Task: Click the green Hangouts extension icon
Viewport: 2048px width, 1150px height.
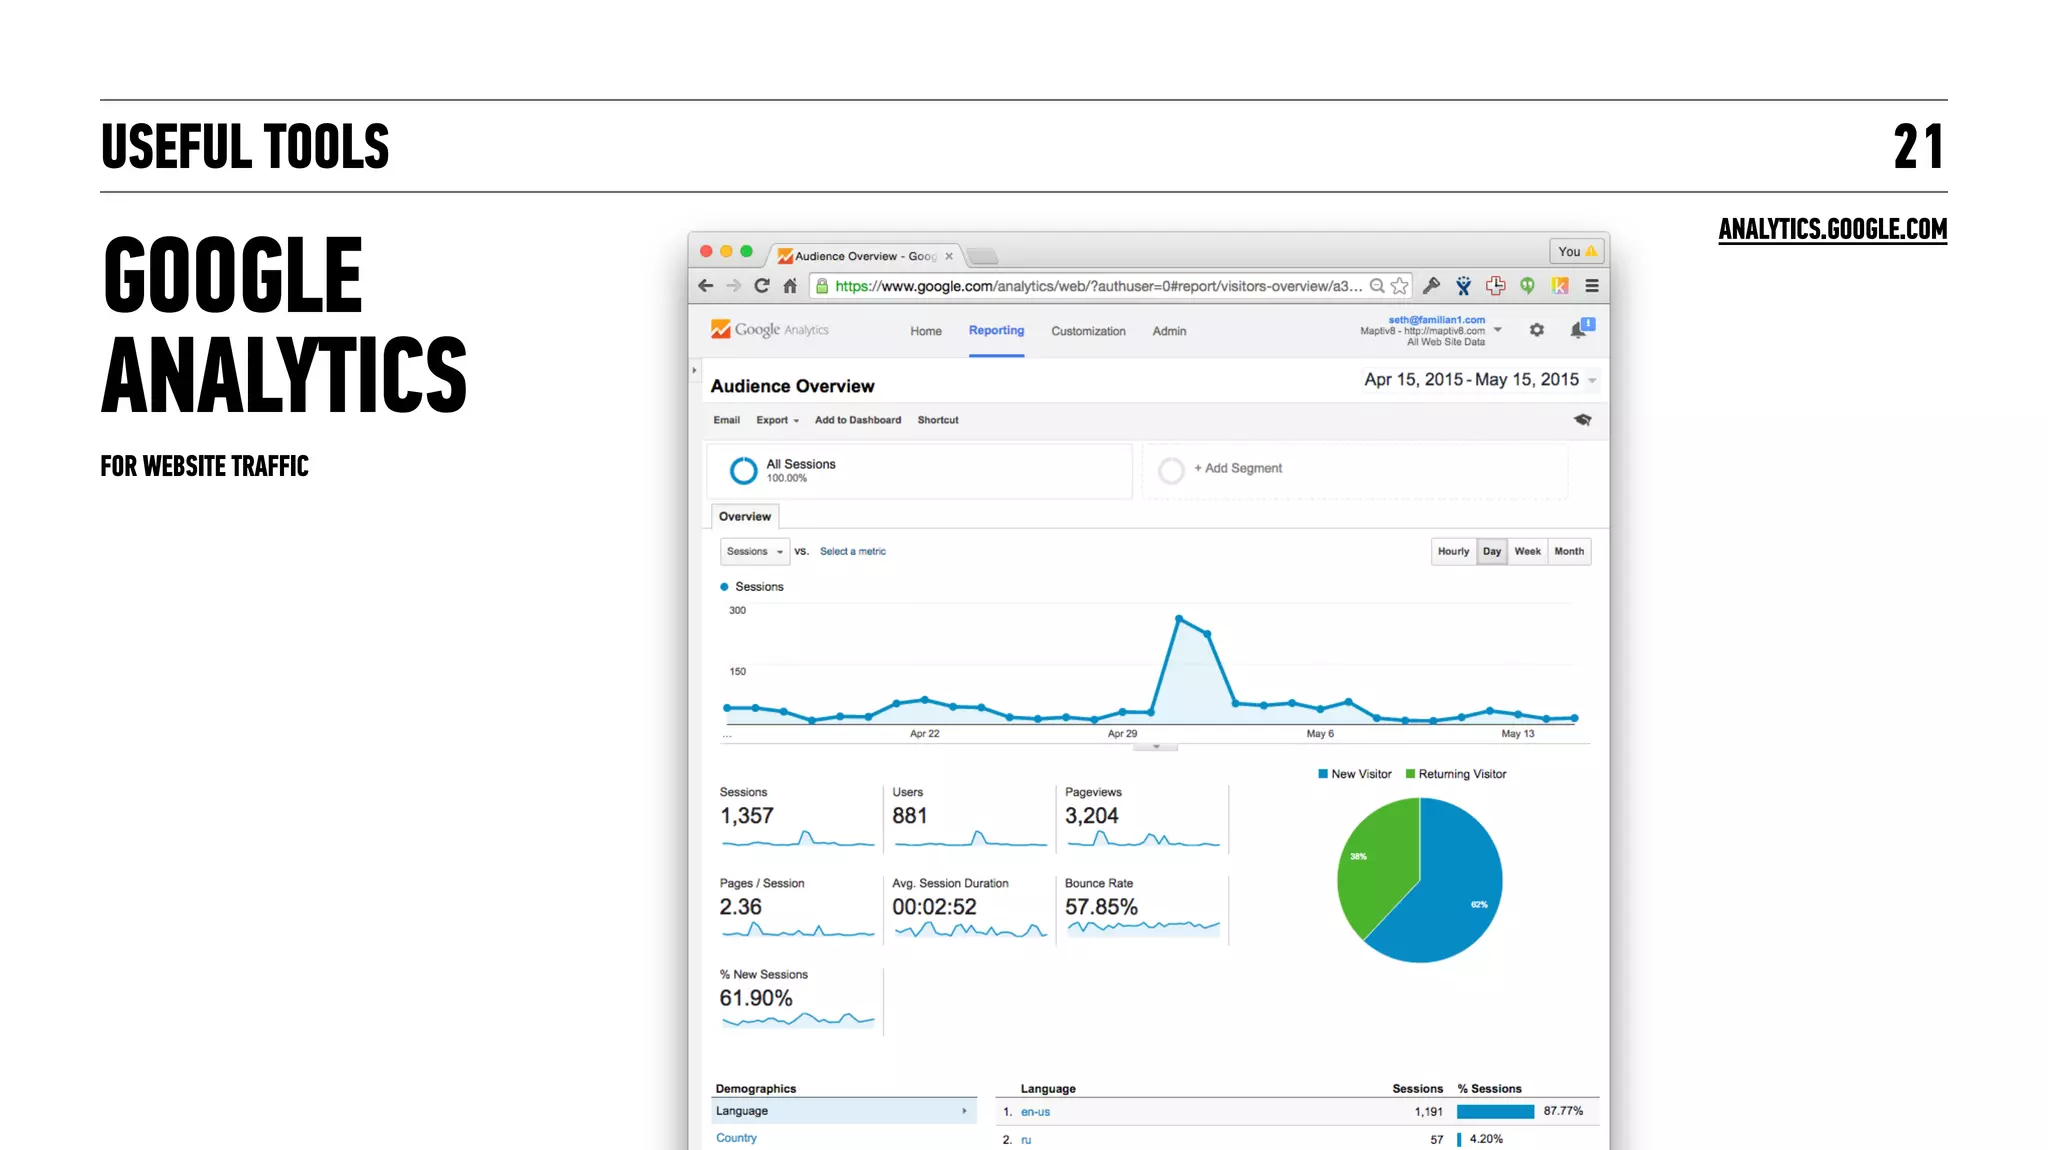Action: (1527, 286)
